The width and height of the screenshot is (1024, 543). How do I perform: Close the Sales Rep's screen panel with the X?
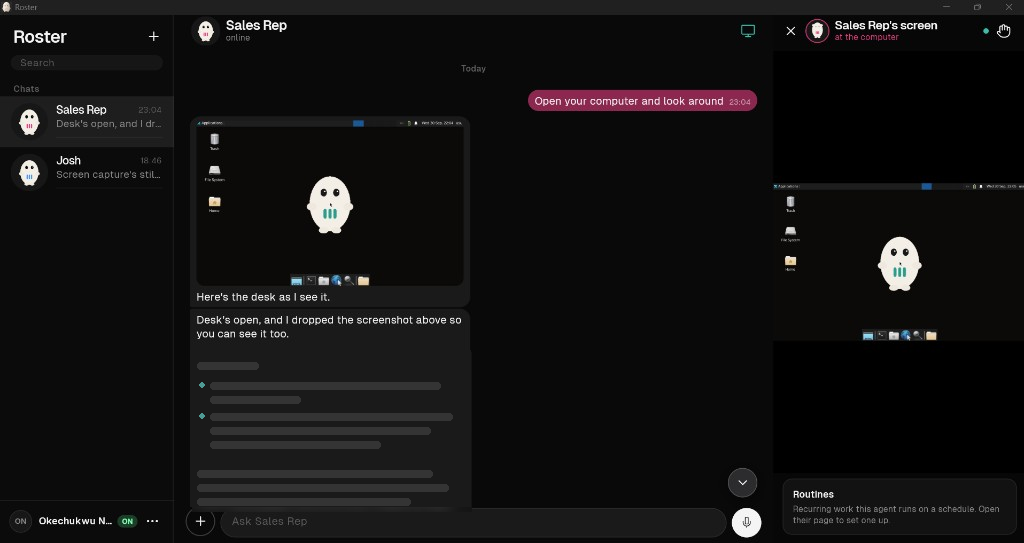tap(791, 31)
